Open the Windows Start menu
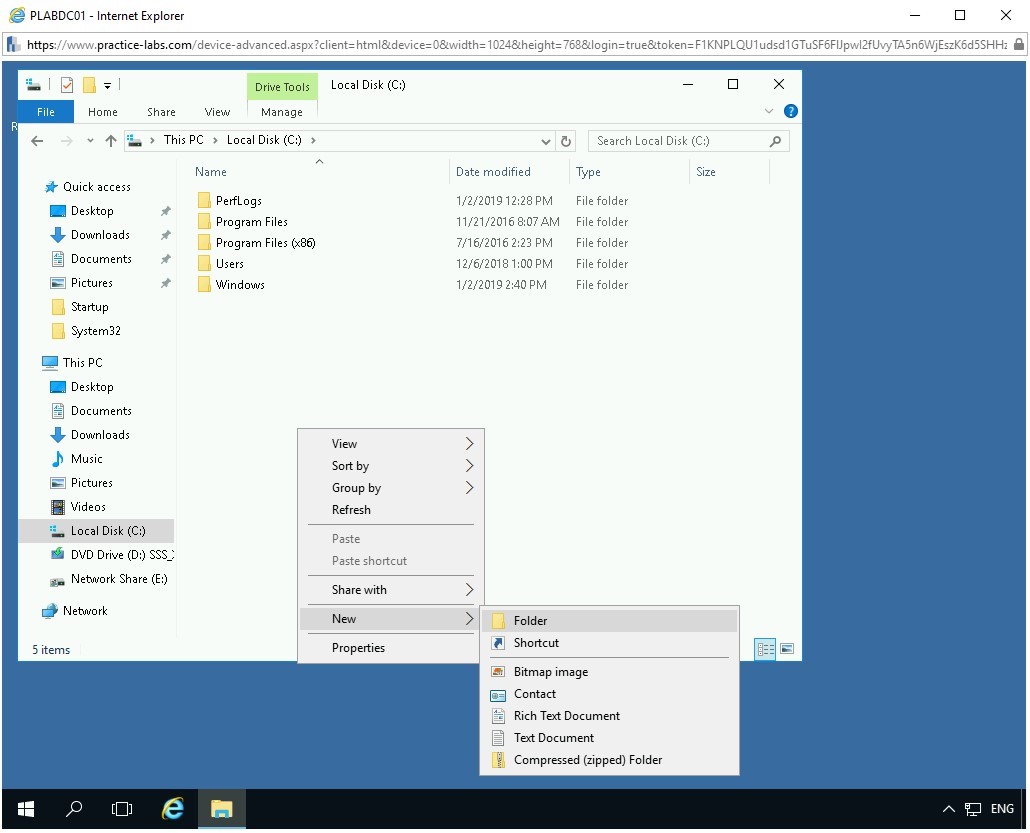 (26, 809)
